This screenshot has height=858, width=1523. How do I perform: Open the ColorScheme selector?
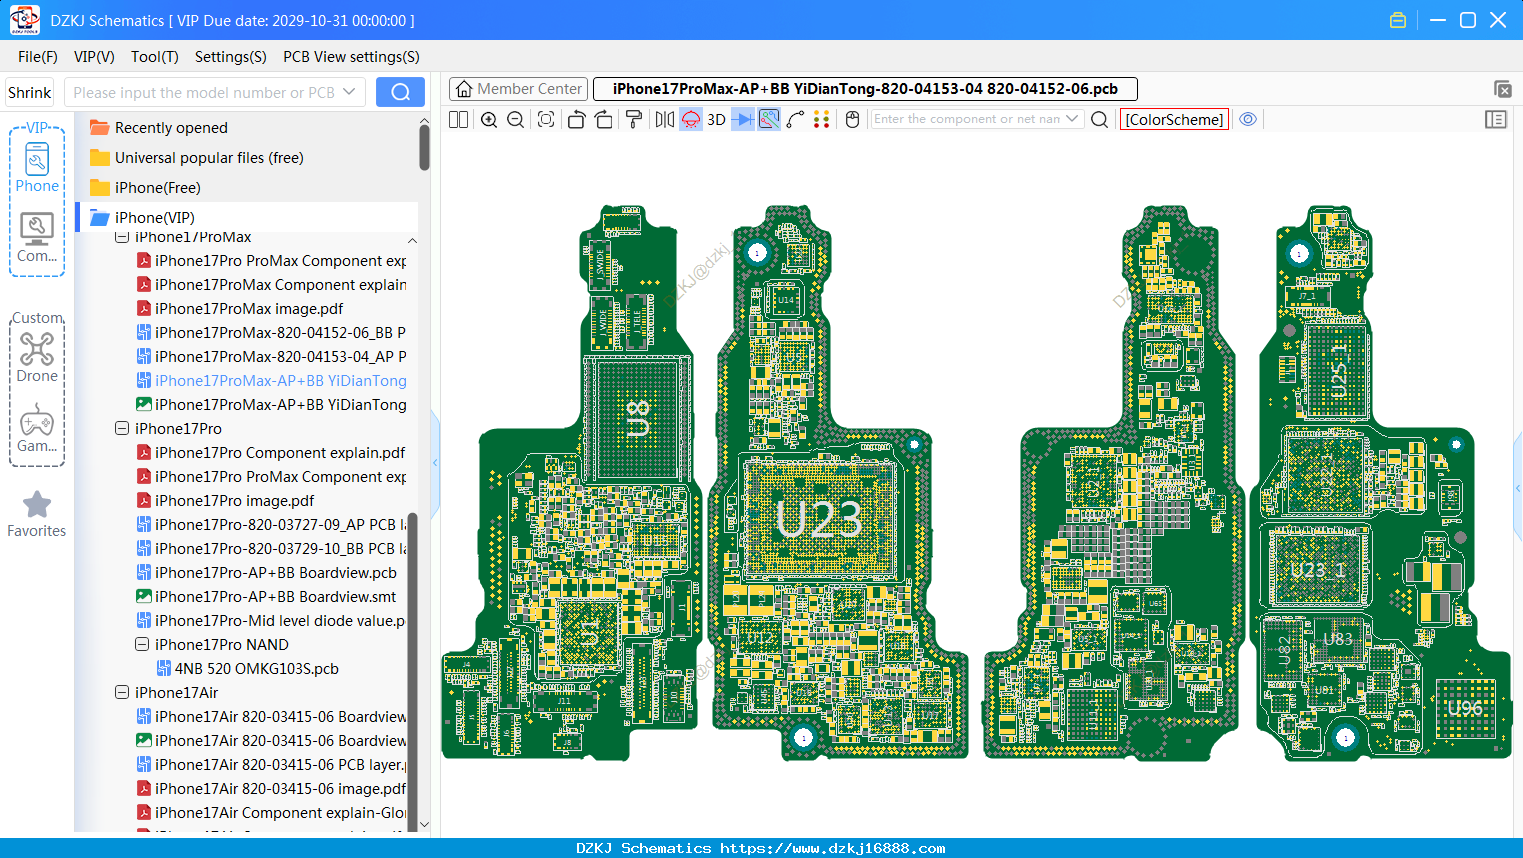1174,119
